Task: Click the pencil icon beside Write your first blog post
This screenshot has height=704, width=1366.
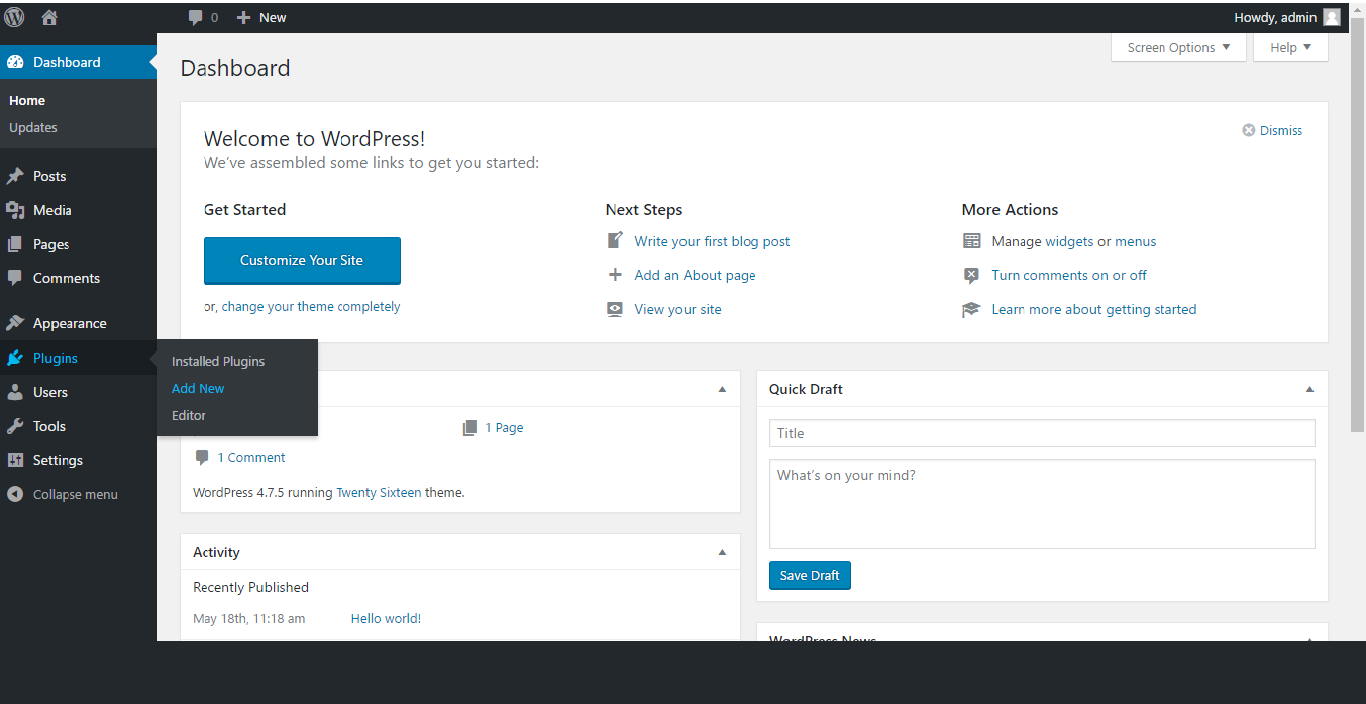Action: [x=615, y=241]
